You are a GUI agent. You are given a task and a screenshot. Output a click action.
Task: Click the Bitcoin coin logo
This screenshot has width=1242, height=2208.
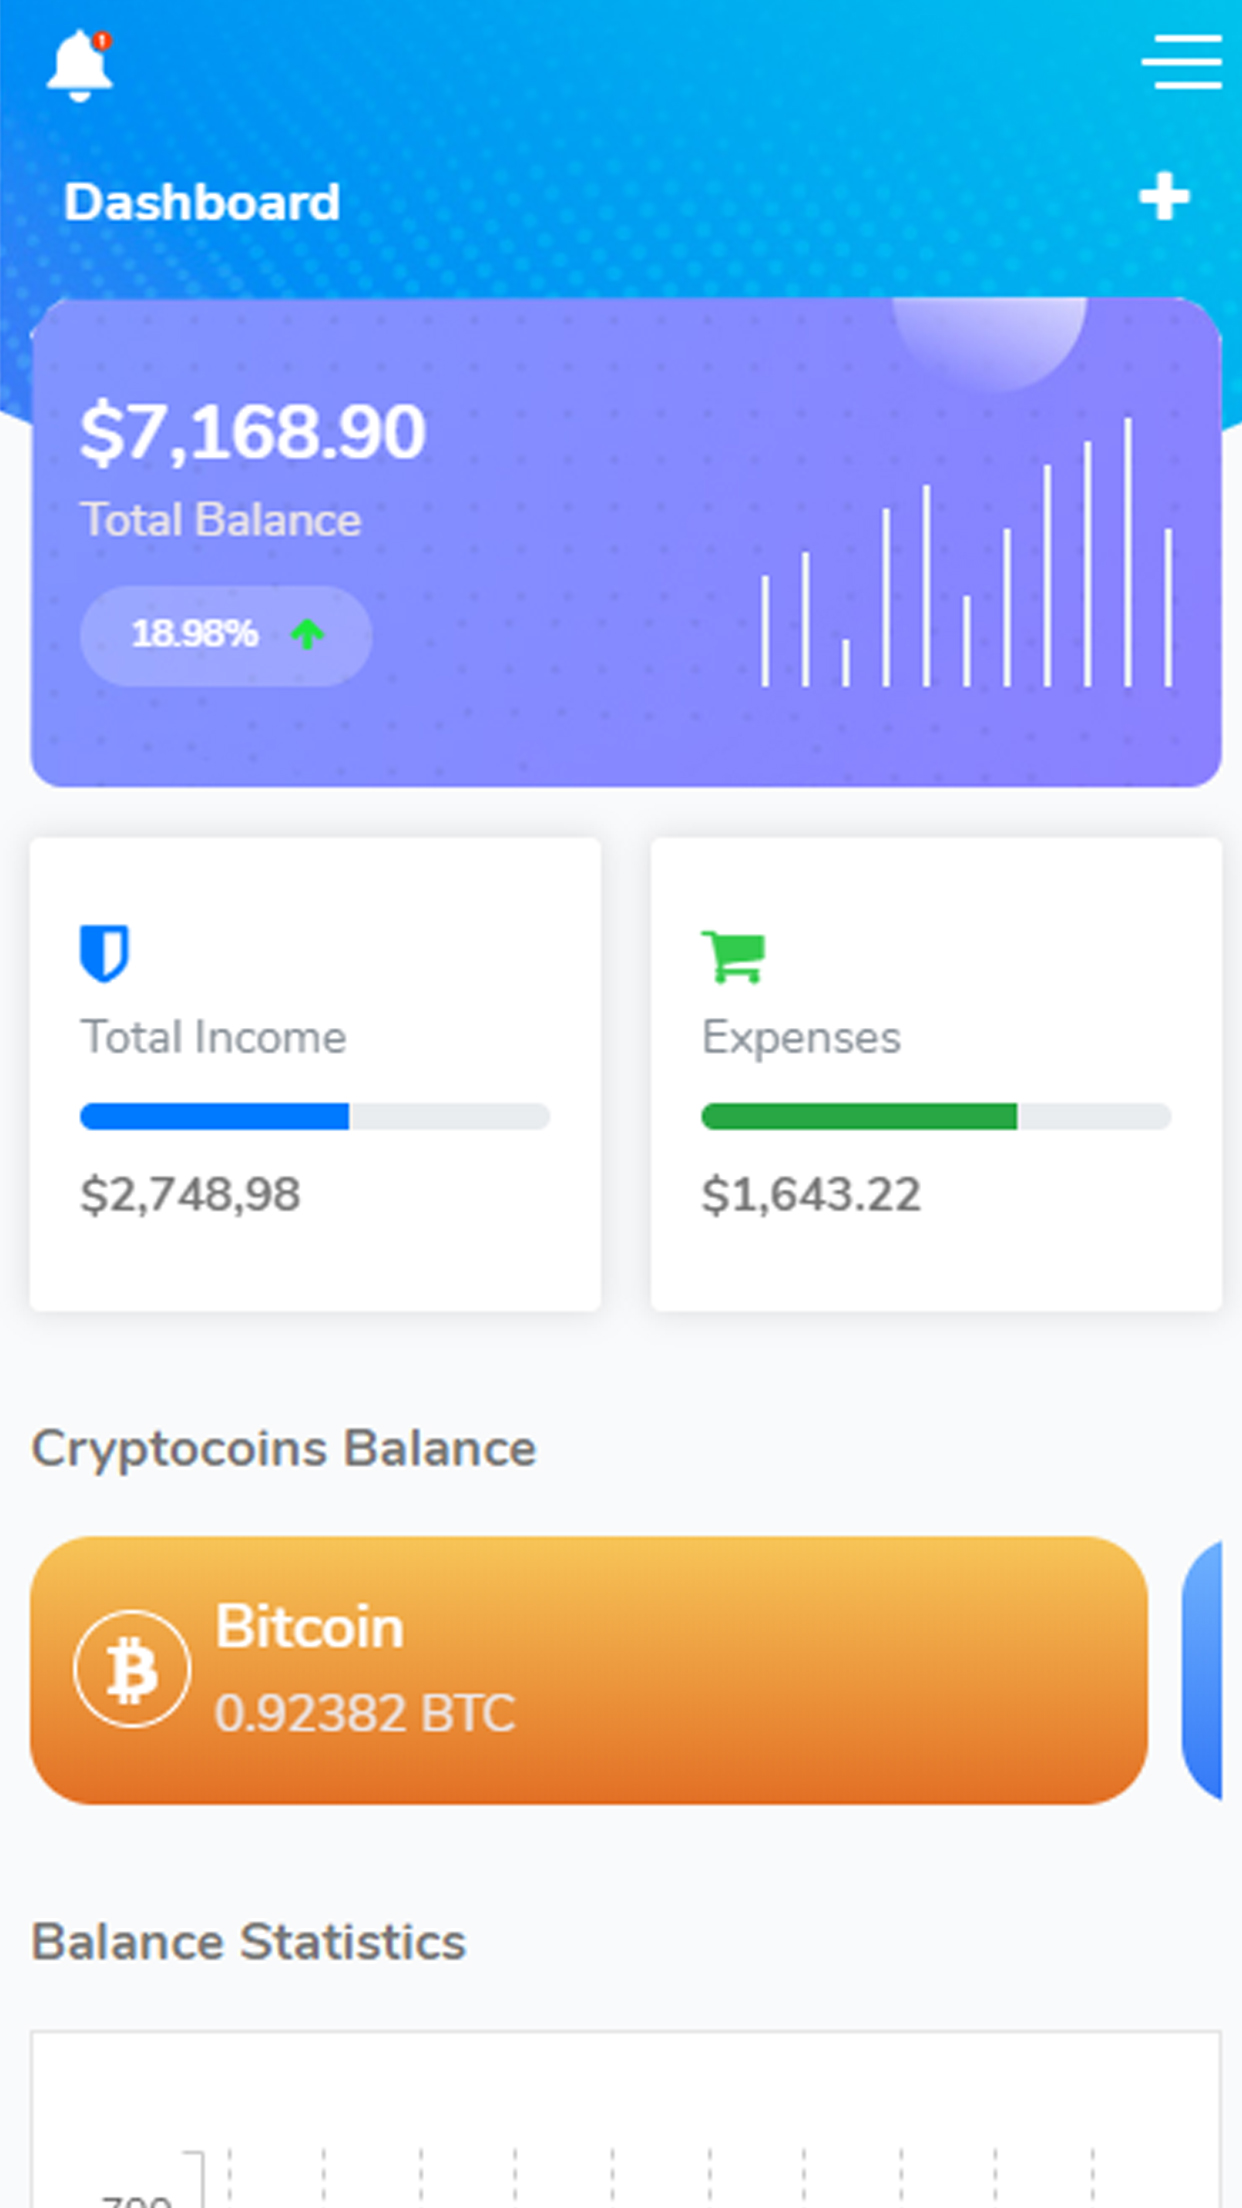(132, 1669)
